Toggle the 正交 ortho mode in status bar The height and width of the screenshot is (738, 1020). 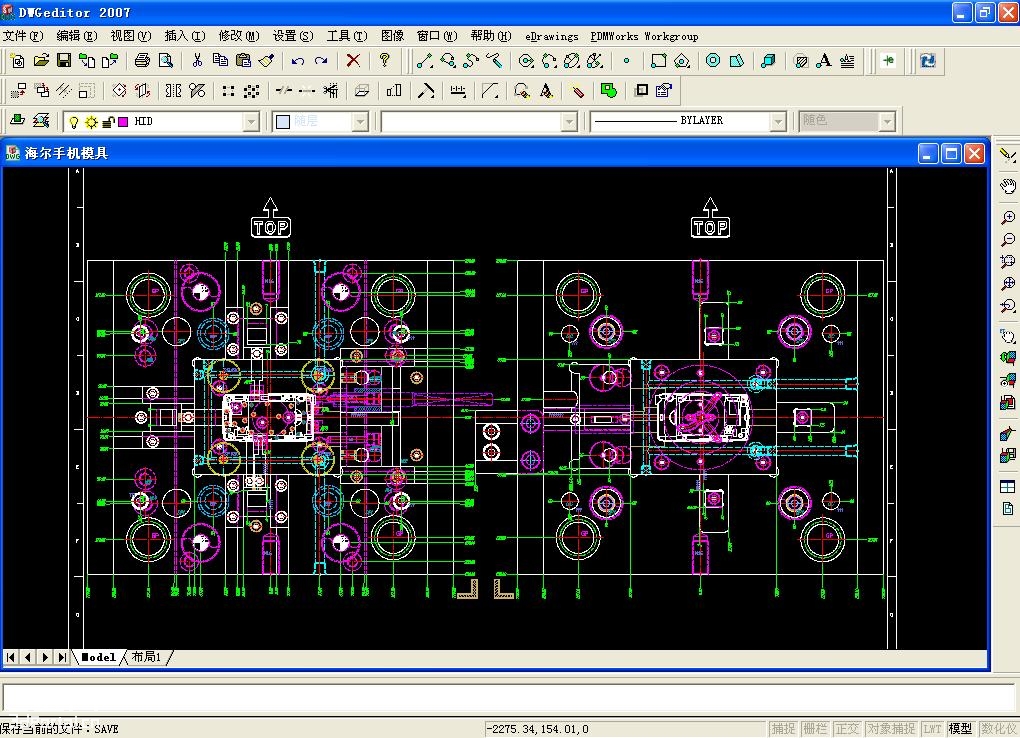click(x=848, y=729)
